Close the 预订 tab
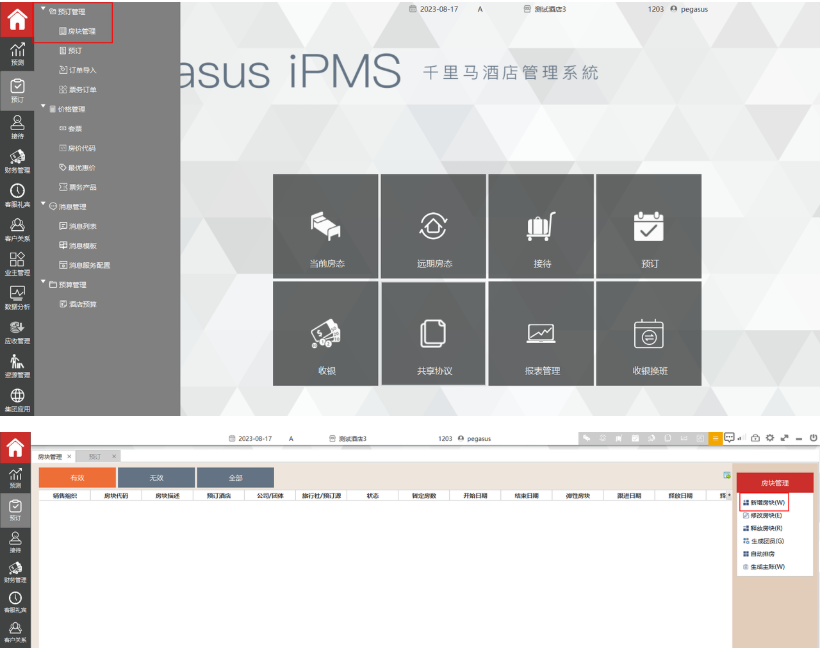This screenshot has width=824, height=652. click(x=114, y=456)
